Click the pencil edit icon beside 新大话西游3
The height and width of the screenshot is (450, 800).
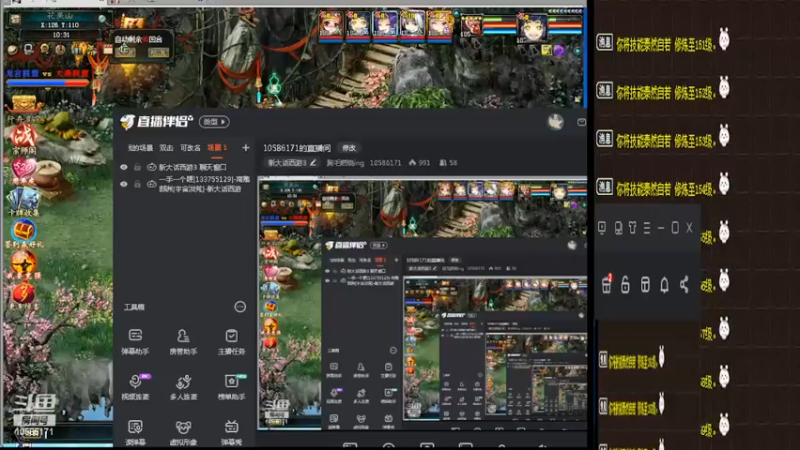coord(313,163)
